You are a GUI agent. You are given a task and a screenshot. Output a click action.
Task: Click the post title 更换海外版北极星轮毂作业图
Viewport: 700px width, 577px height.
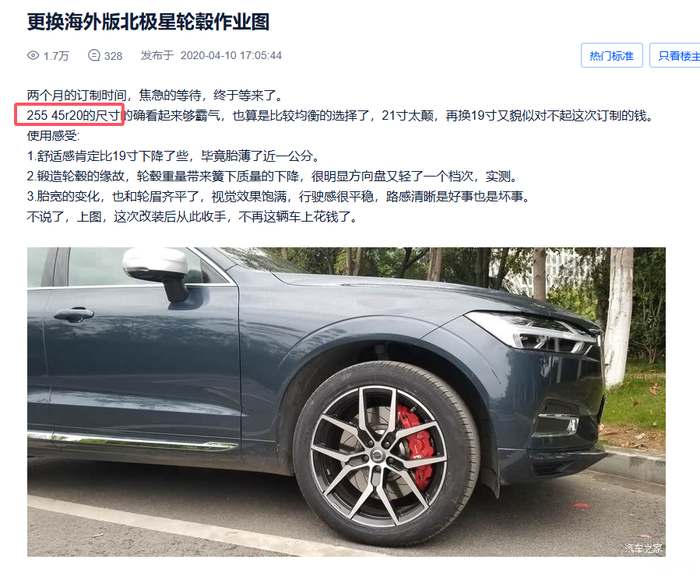[x=148, y=21]
